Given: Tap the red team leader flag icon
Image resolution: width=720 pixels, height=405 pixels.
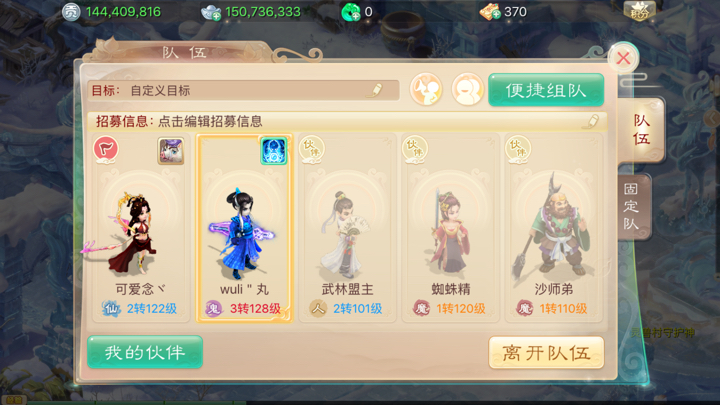Looking at the screenshot, I should coord(106,149).
